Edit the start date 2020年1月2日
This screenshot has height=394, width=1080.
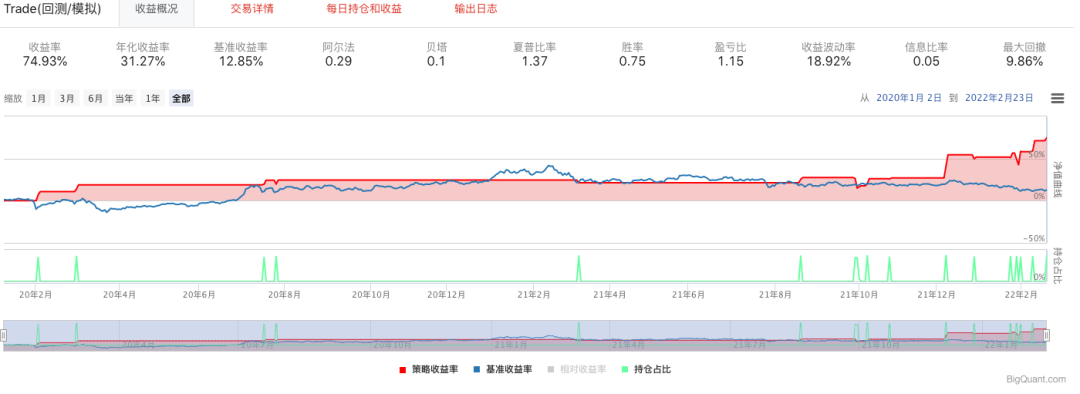tap(908, 98)
